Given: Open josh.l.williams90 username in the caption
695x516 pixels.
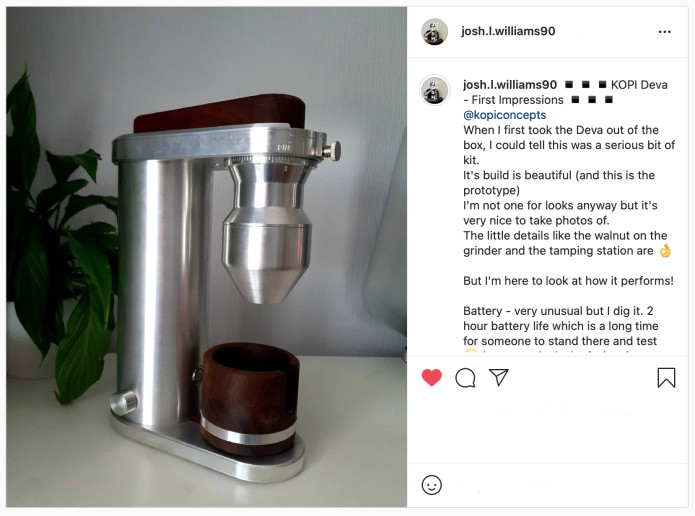Looking at the screenshot, I should point(510,85).
